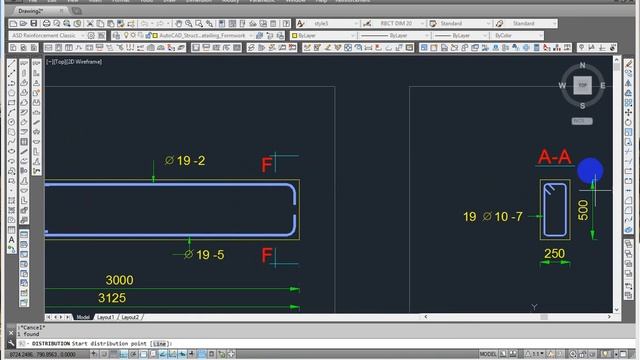640x360 pixels.
Task: Click the viewport controls label [-][Top][2D Wireframe]
Action: [x=74, y=62]
